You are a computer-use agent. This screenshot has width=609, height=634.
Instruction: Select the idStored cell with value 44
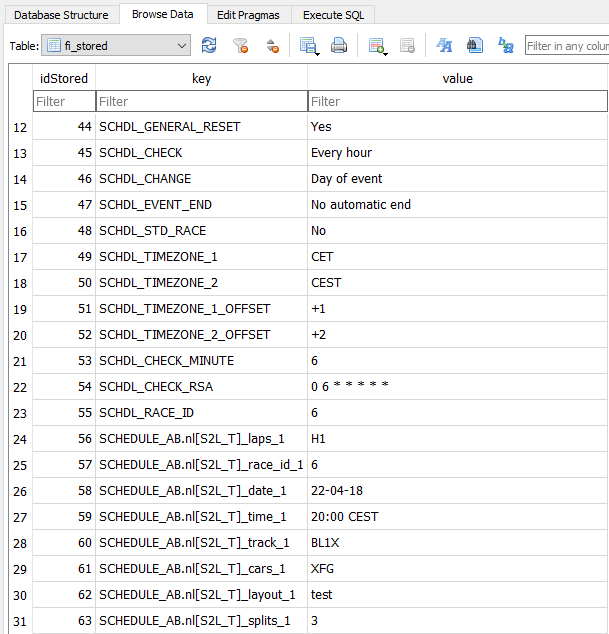pos(64,127)
